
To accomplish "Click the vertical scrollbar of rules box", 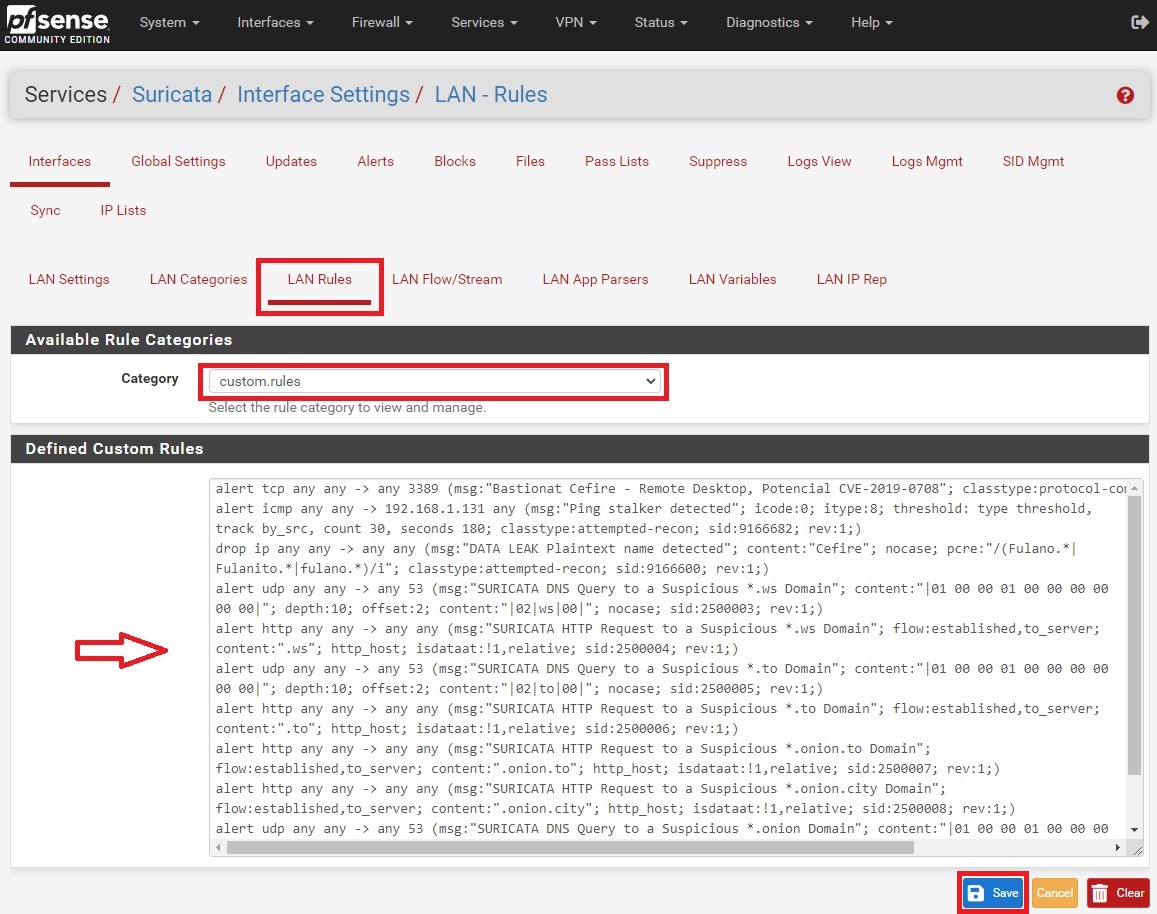I will pyautogui.click(x=1135, y=635).
